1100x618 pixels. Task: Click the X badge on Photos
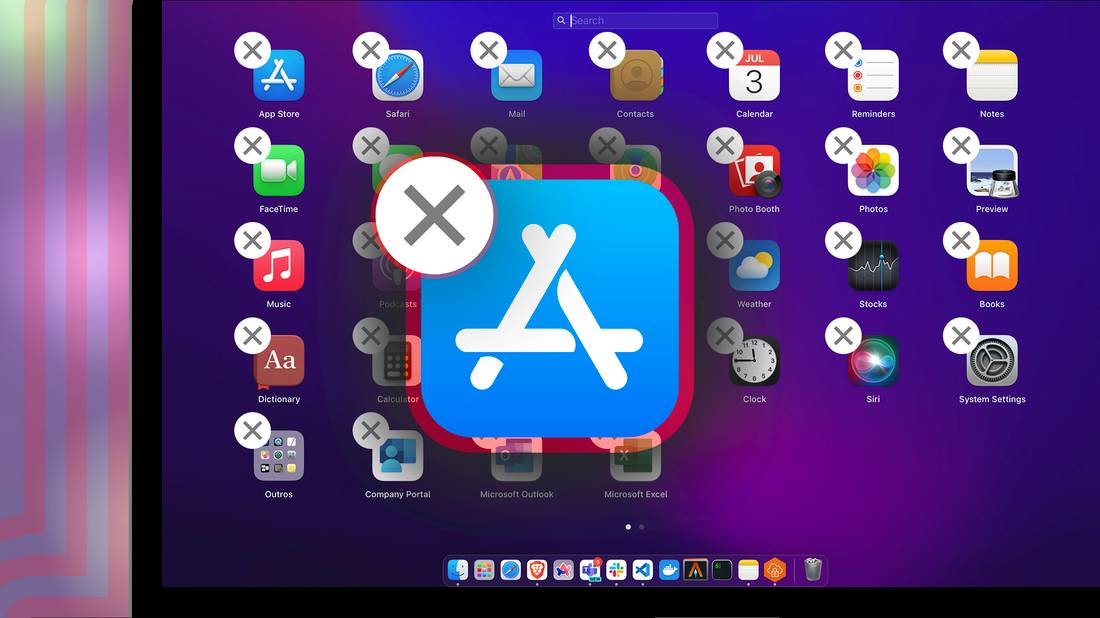pos(843,146)
